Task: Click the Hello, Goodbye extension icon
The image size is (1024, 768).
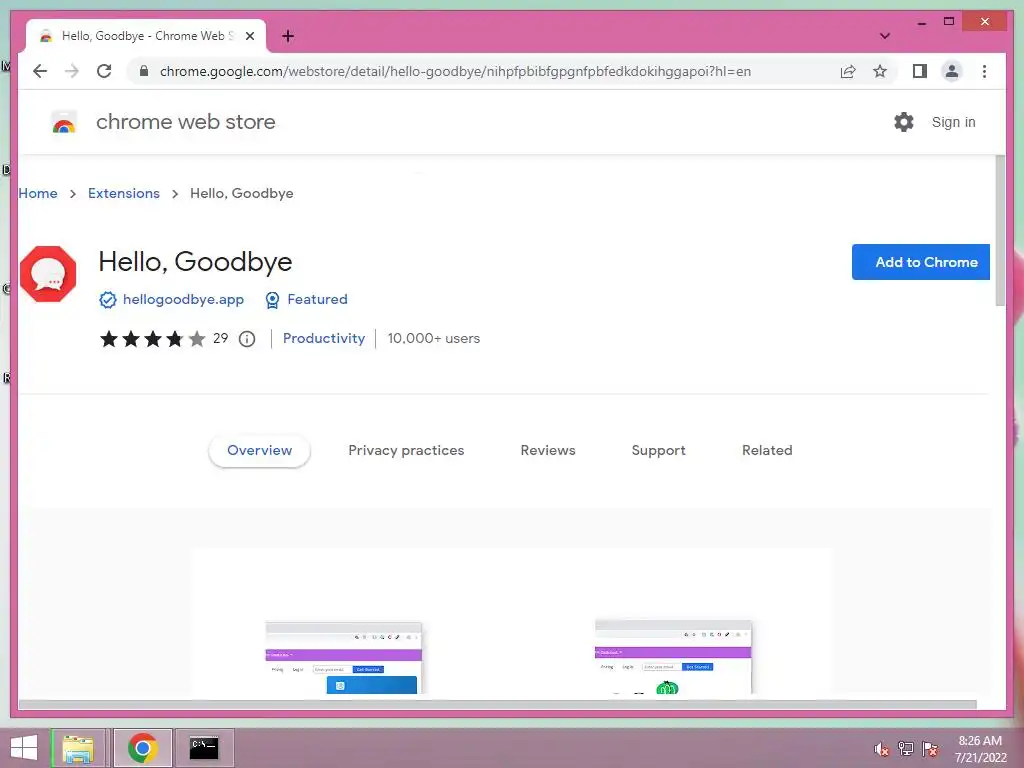Action: (48, 274)
